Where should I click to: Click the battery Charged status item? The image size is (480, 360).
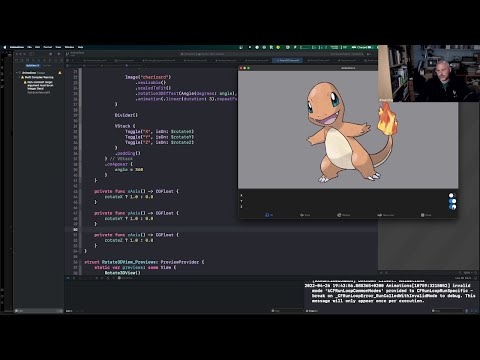363,47
